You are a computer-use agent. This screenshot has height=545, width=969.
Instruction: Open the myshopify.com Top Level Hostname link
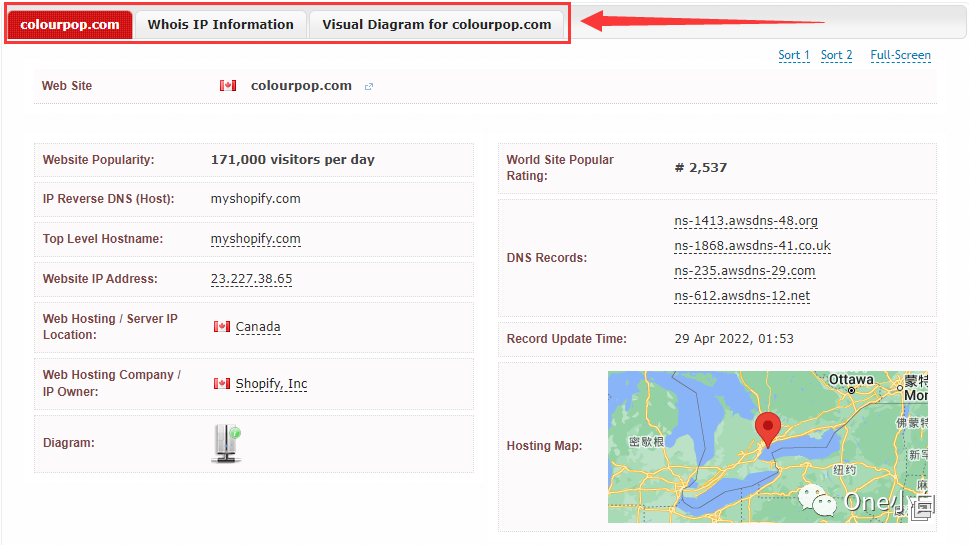pos(255,239)
